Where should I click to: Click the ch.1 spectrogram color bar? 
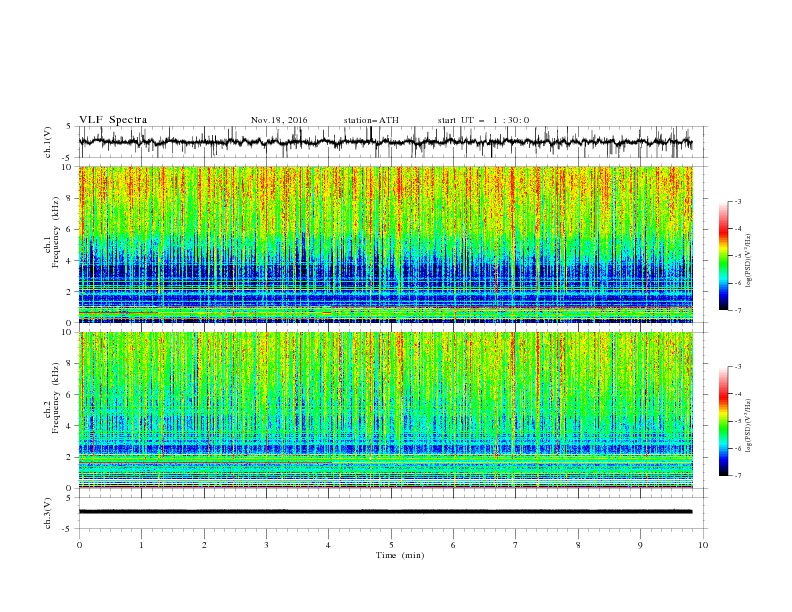point(723,256)
